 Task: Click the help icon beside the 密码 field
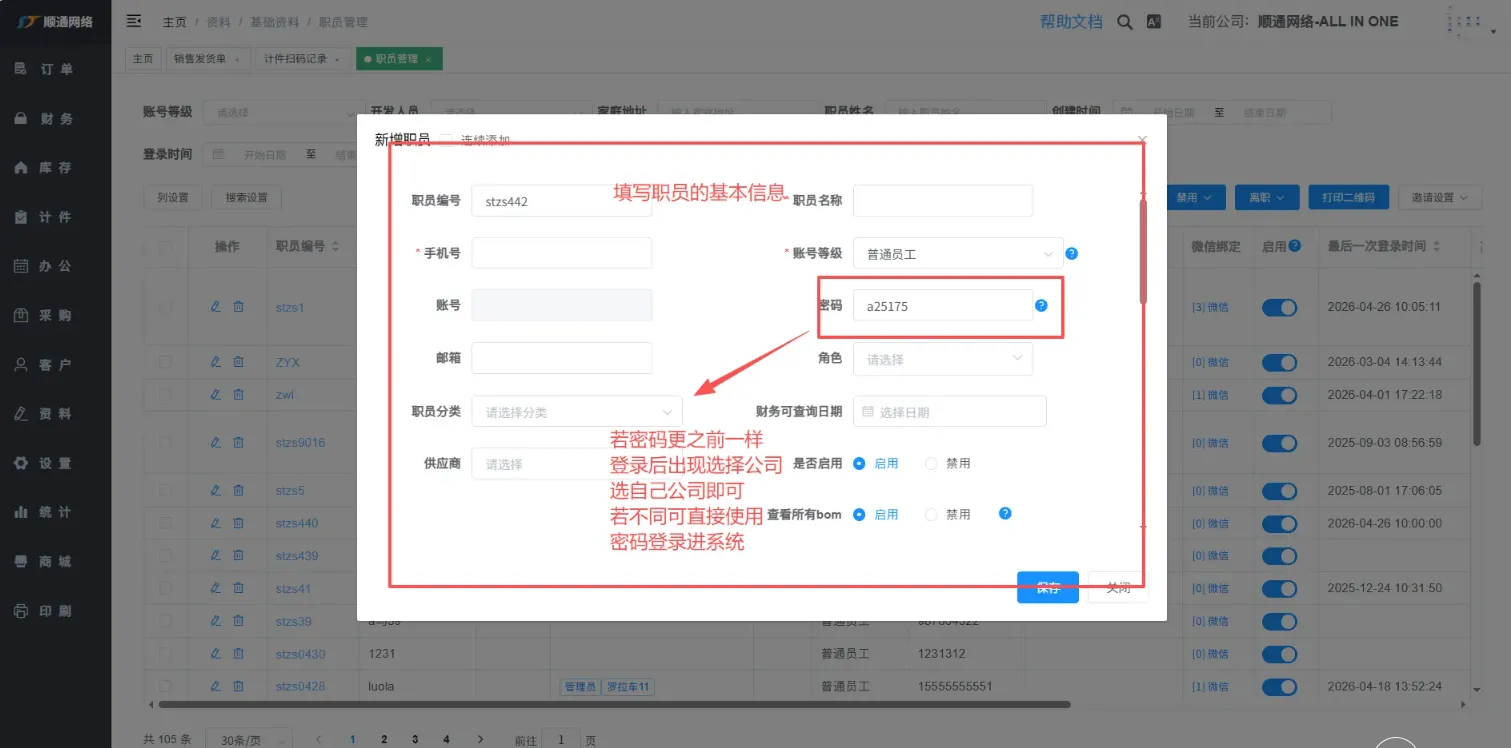click(x=1041, y=305)
